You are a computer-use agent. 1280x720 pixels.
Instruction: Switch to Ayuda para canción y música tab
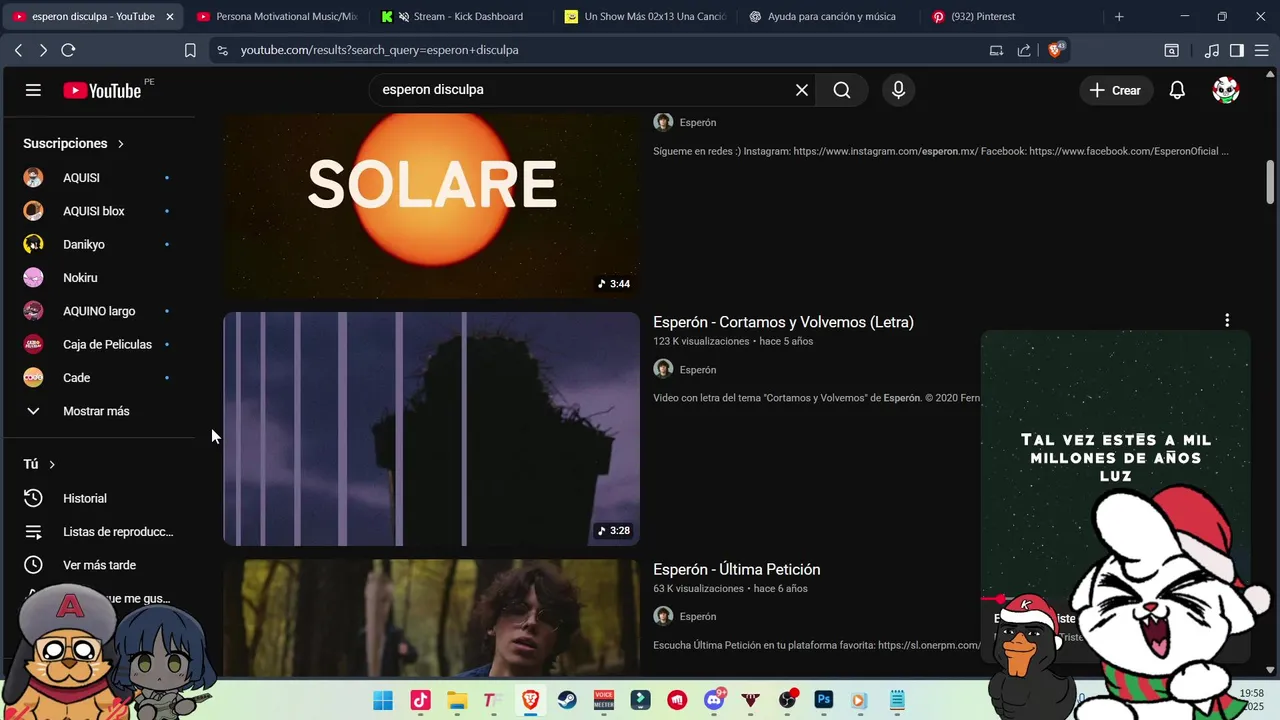(x=829, y=17)
